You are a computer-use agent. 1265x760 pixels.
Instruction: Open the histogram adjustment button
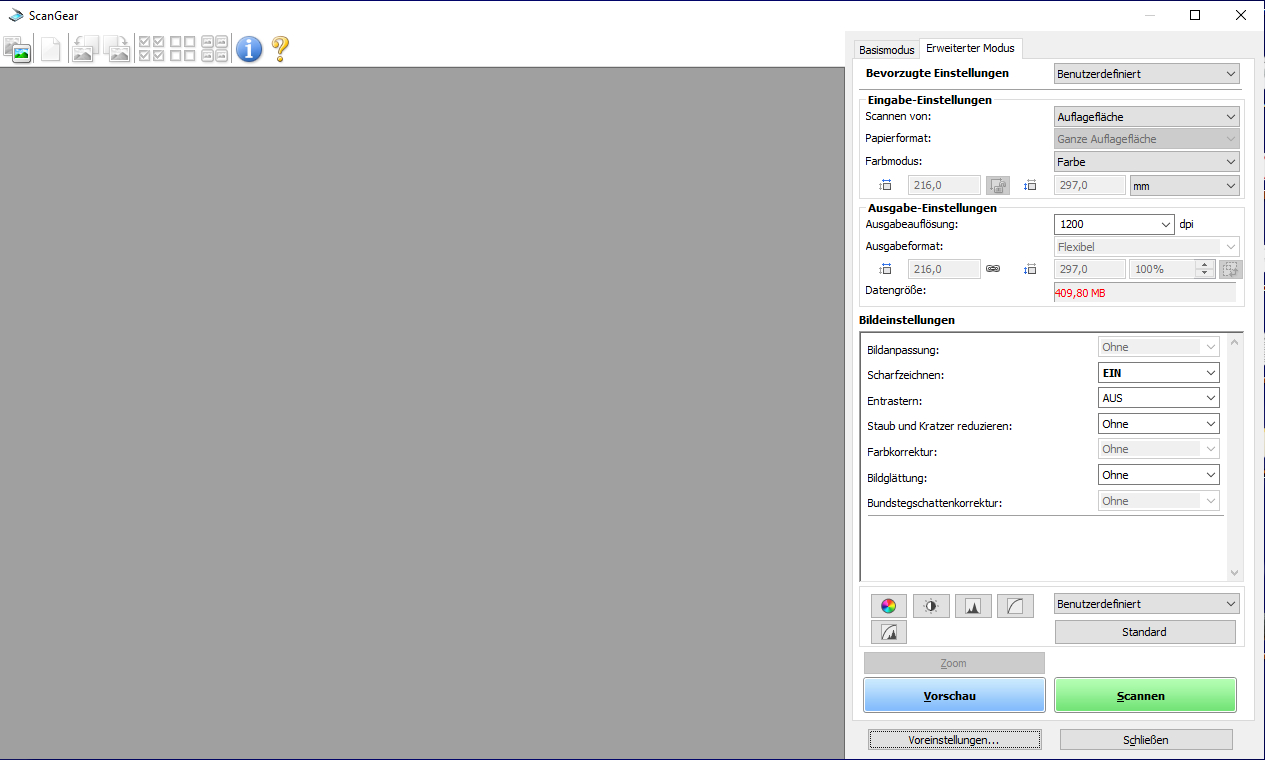pyautogui.click(x=973, y=605)
